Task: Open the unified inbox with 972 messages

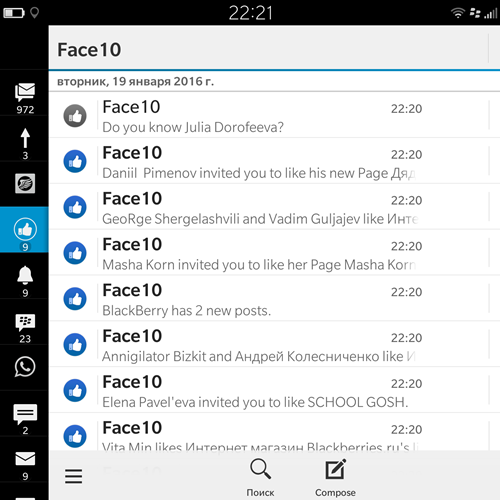Action: pyautogui.click(x=25, y=93)
